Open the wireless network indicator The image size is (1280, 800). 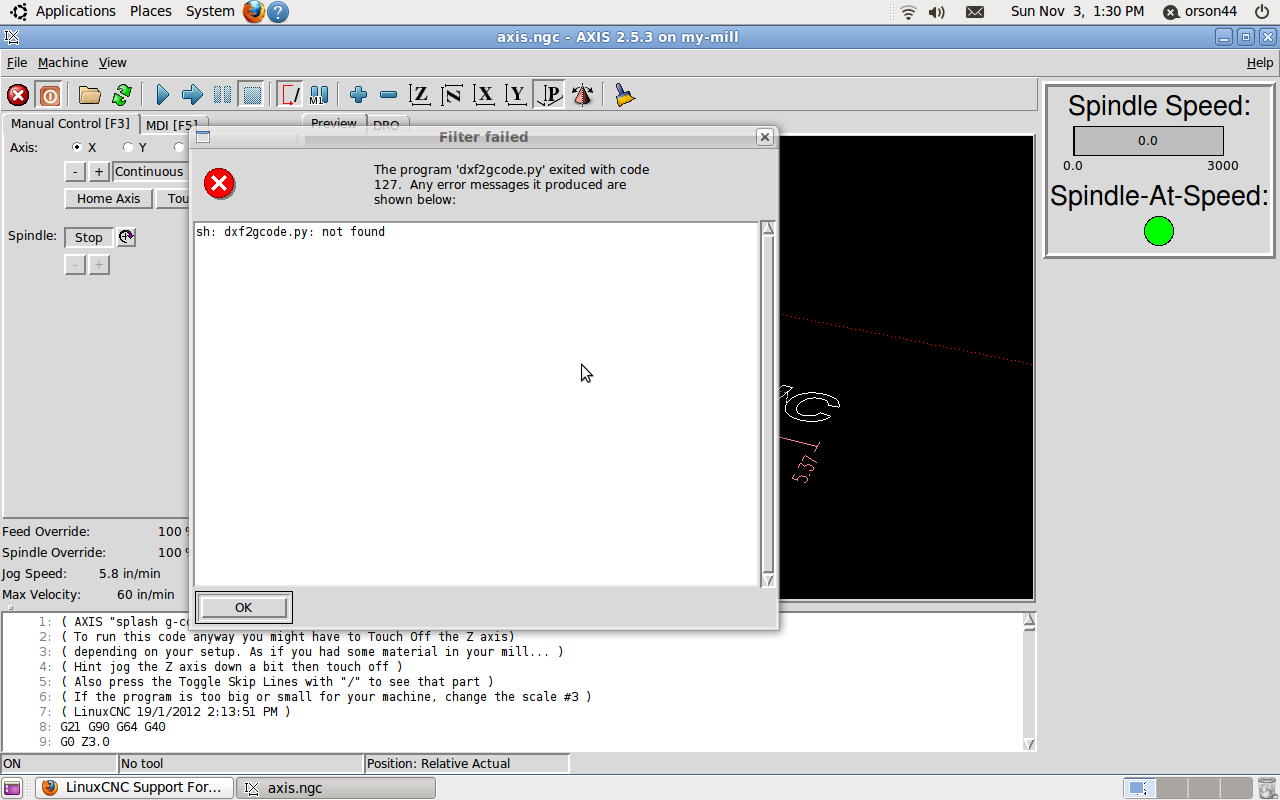(908, 12)
